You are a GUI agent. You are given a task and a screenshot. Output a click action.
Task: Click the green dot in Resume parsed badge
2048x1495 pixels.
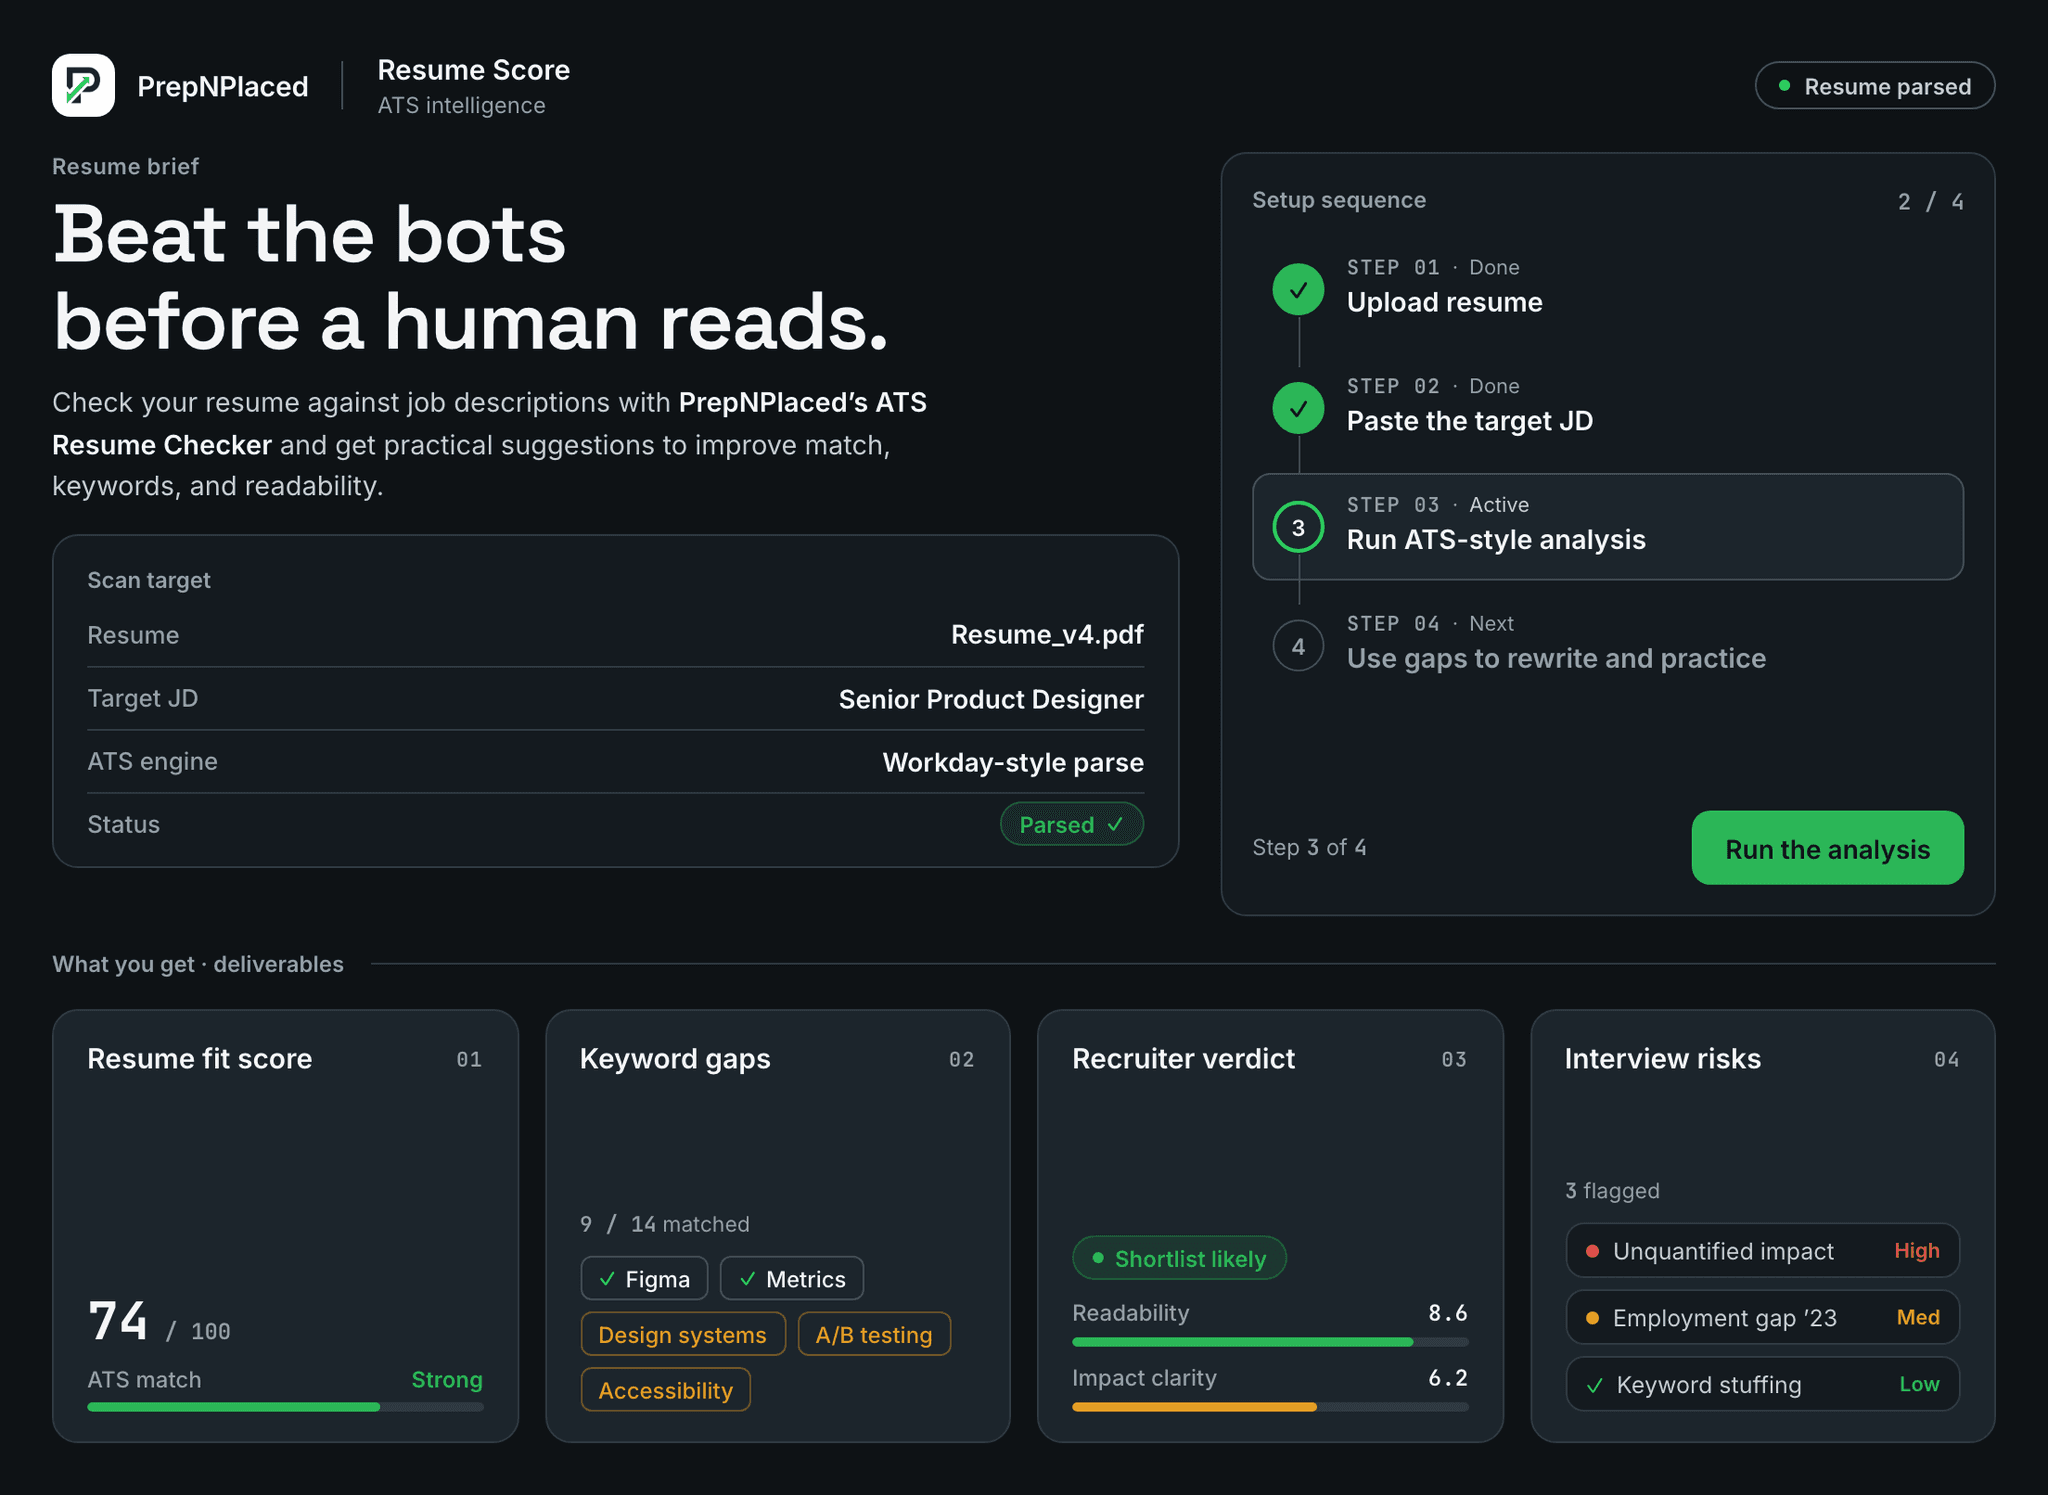pyautogui.click(x=1784, y=86)
